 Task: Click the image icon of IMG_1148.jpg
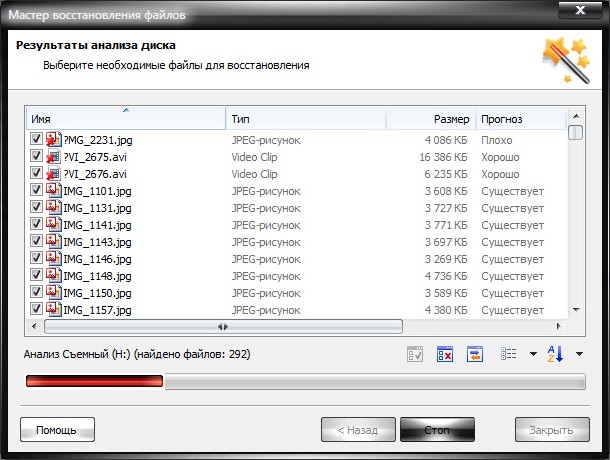pos(54,276)
